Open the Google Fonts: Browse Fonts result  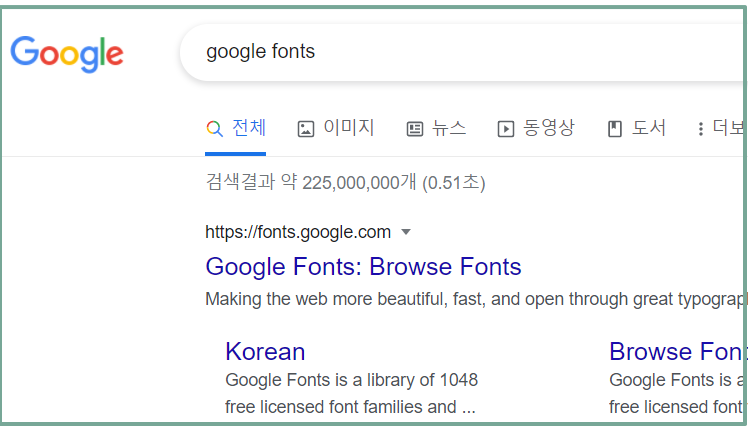(x=364, y=267)
